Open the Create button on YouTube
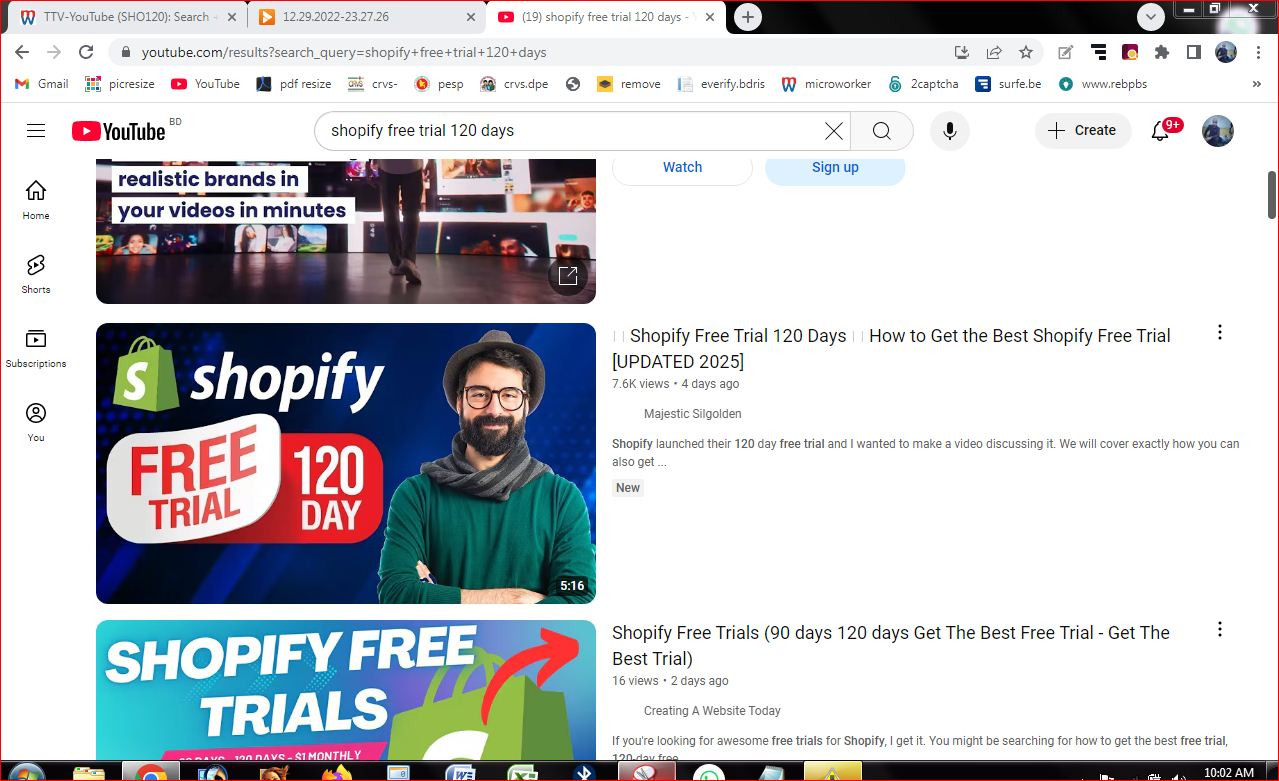1279x781 pixels. [1083, 131]
